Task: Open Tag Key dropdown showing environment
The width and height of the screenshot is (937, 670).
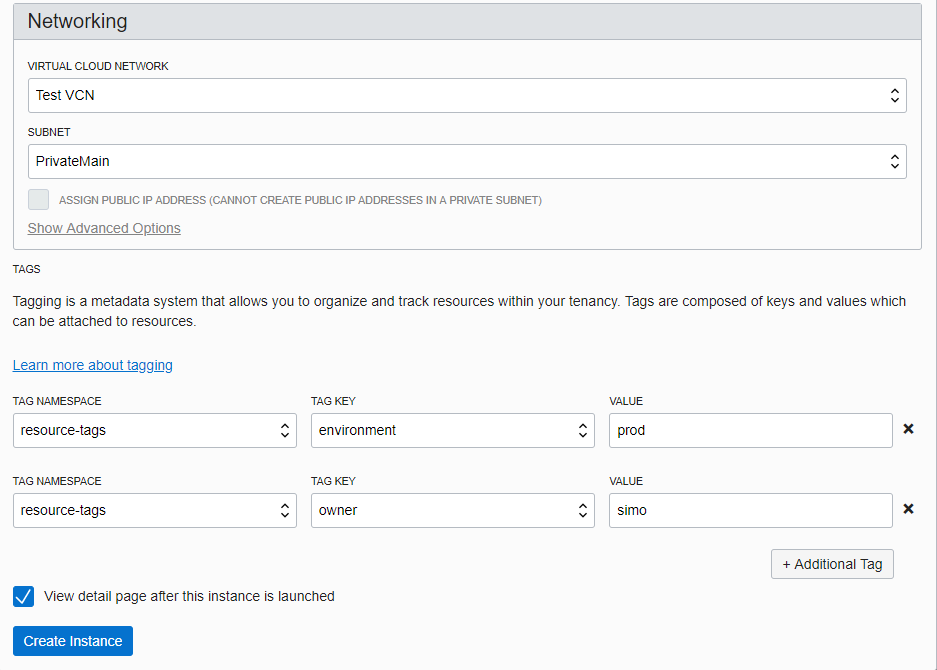Action: pyautogui.click(x=452, y=430)
